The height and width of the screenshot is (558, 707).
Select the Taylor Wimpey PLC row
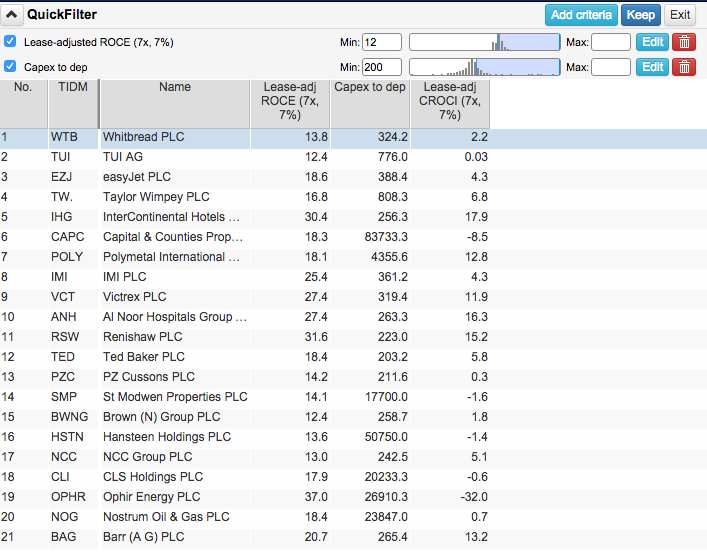pos(354,197)
